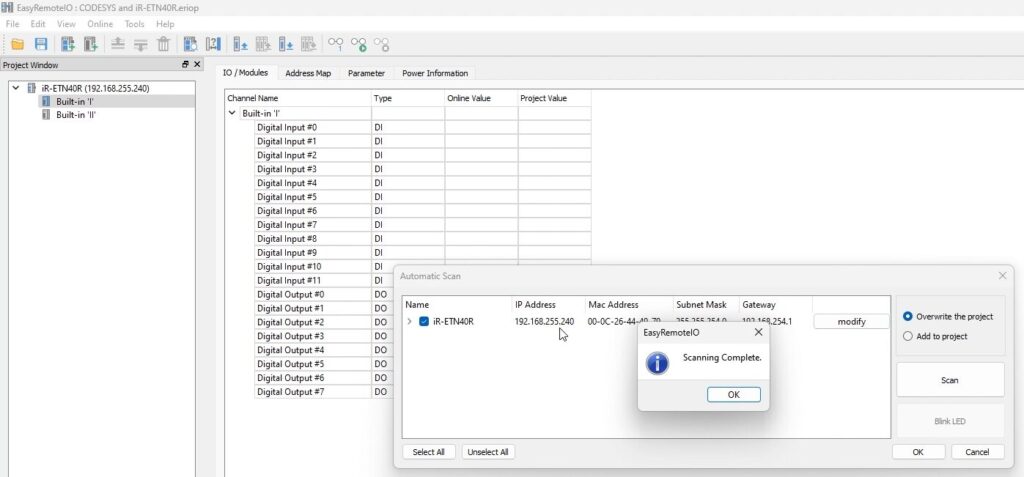Screen dimensions: 1024x477
Task: Click the Scan button
Action: pos(950,380)
